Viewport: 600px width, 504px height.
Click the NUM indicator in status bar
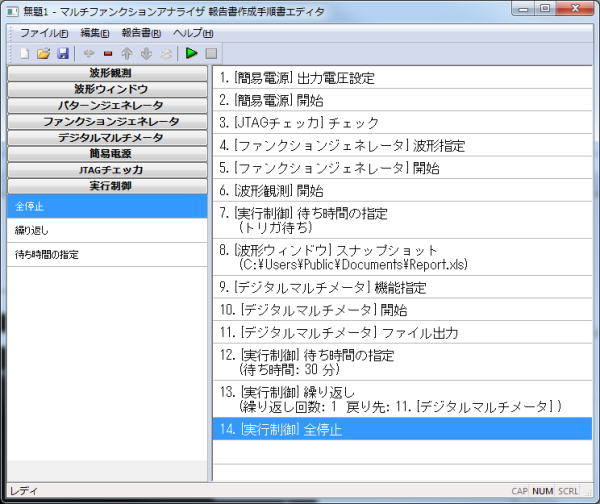point(543,491)
